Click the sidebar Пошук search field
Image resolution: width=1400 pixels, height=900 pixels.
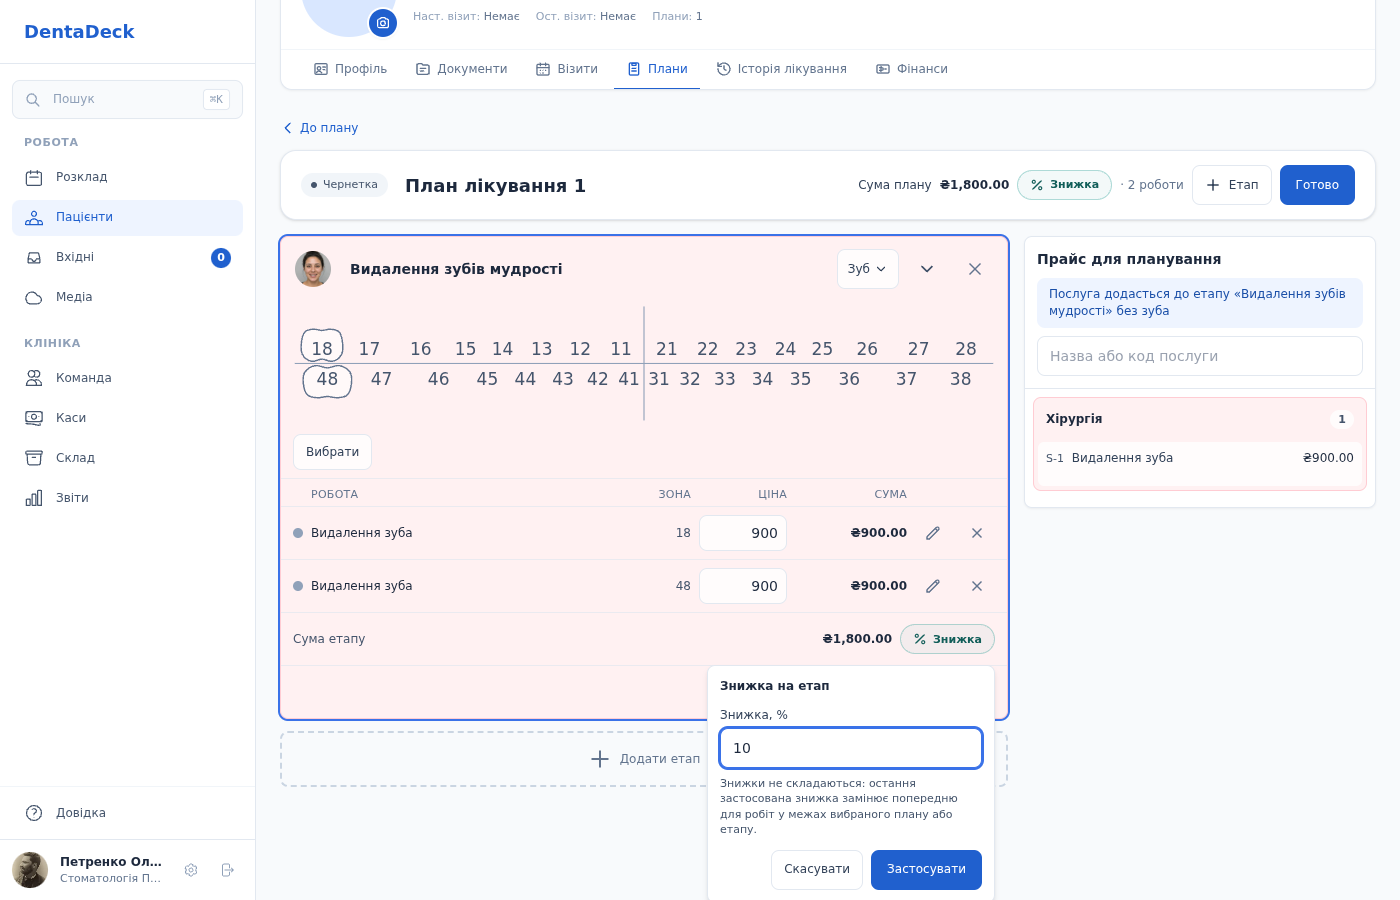(x=127, y=99)
